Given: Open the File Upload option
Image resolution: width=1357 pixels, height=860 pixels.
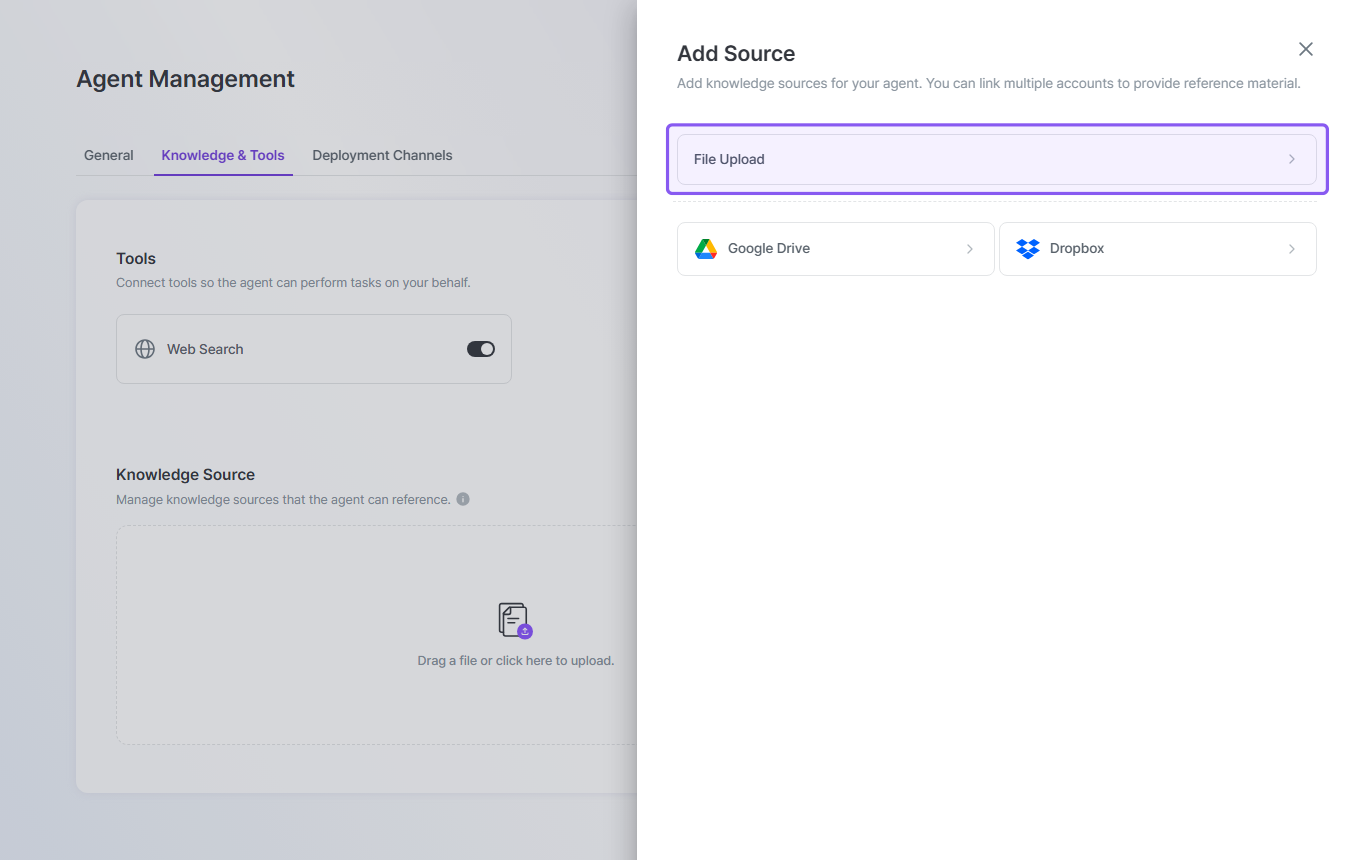Looking at the screenshot, I should 997,159.
